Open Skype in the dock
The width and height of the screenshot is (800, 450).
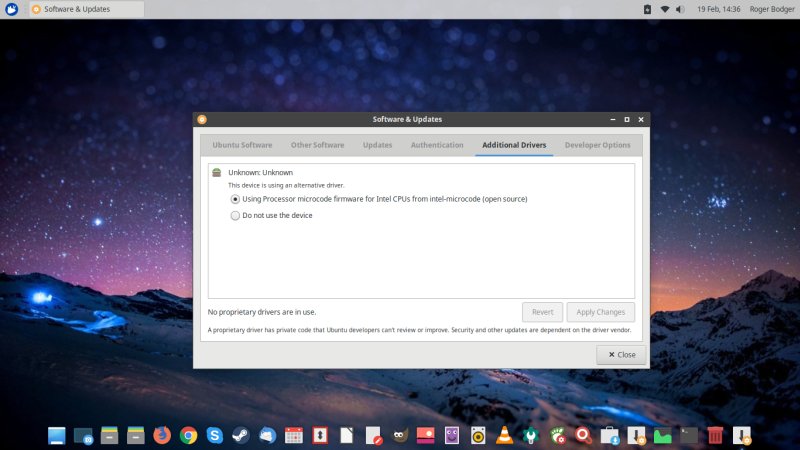click(214, 435)
